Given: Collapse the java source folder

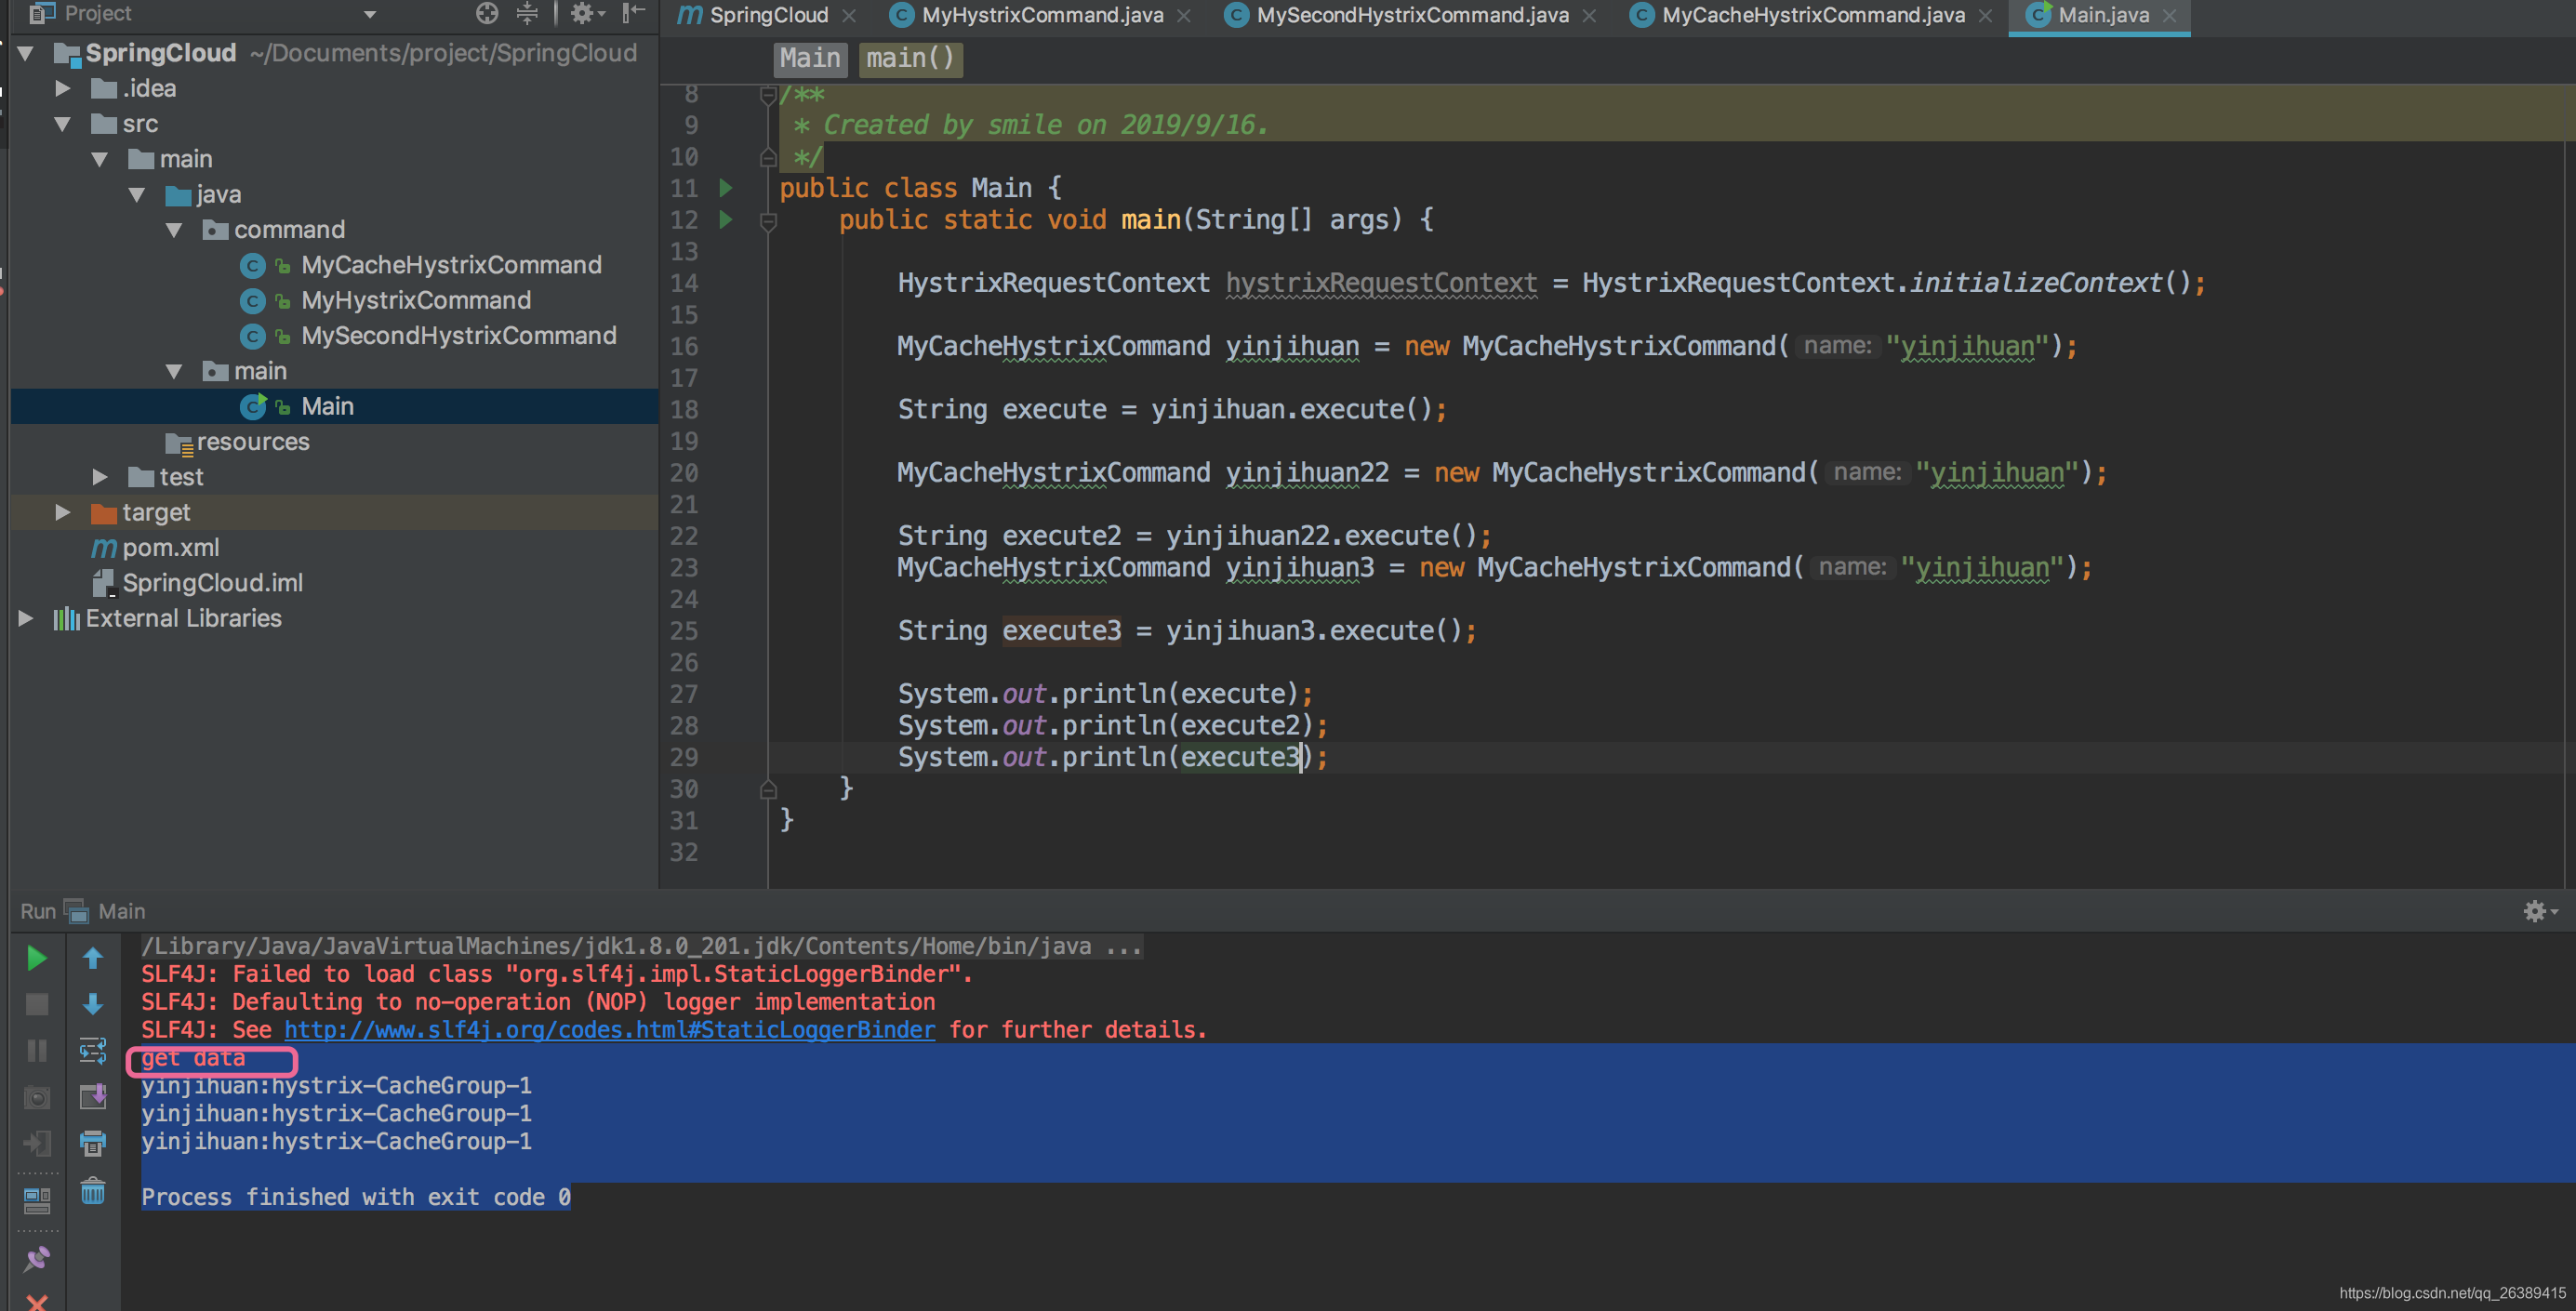Looking at the screenshot, I should [x=137, y=194].
